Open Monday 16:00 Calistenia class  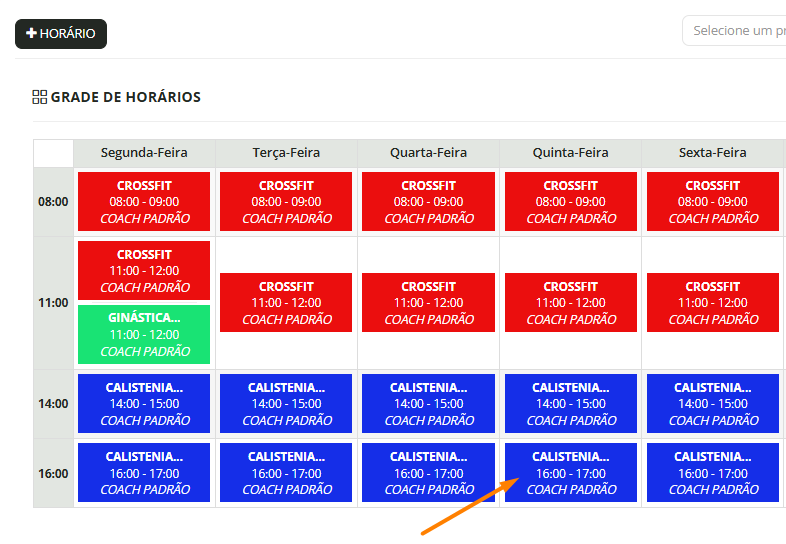click(144, 472)
